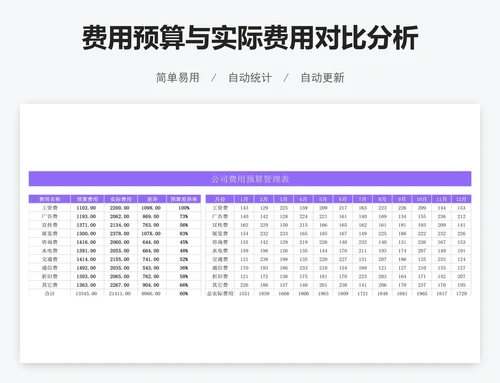500x383 pixels.
Task: Click 交通费 label in the left table
Action: (50, 259)
